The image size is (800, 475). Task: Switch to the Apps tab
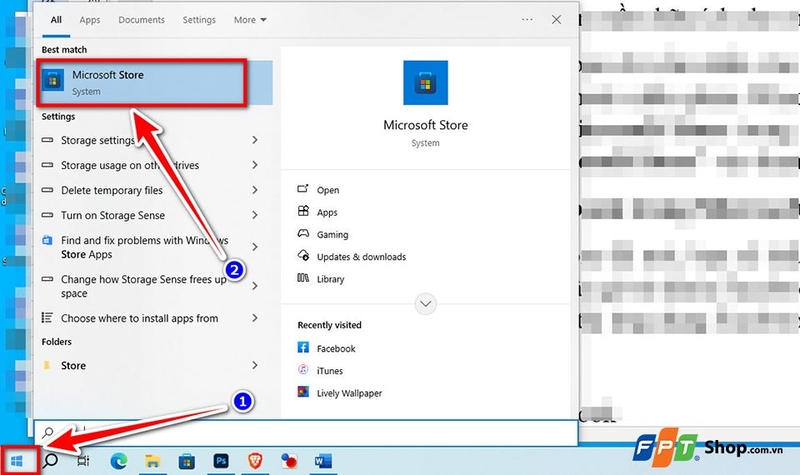(90, 20)
